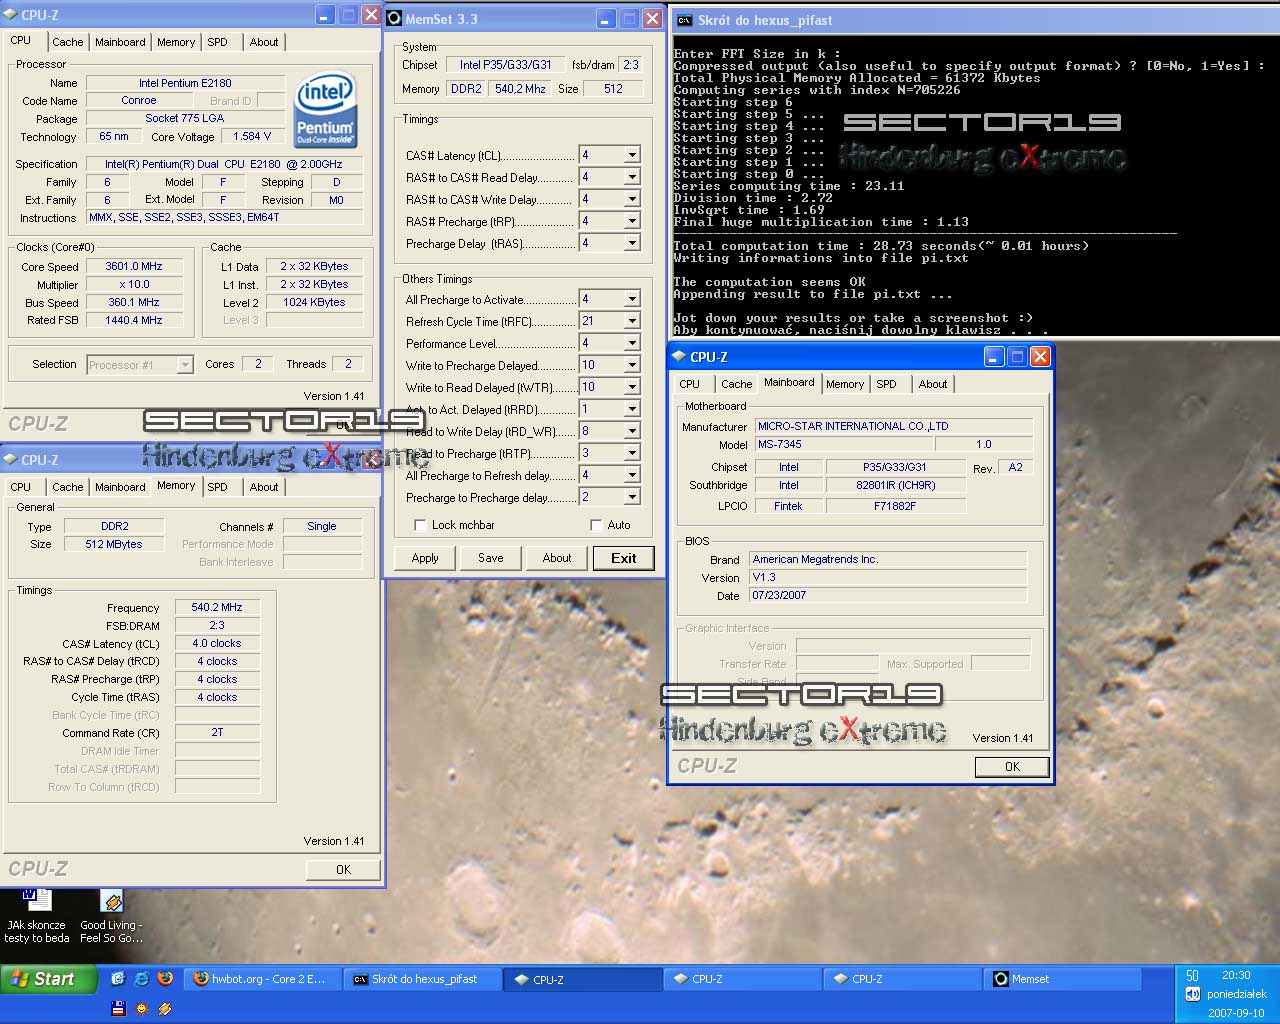Click Save in MemSet
The image size is (1280, 1024).
tap(491, 558)
